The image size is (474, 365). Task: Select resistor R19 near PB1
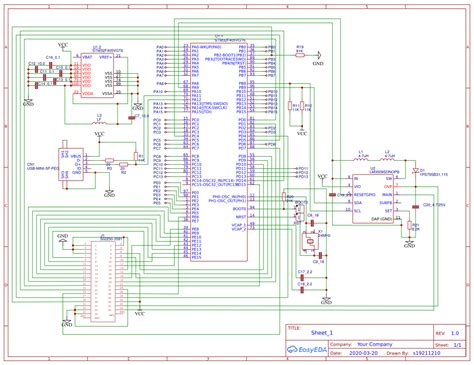[x=300, y=55]
